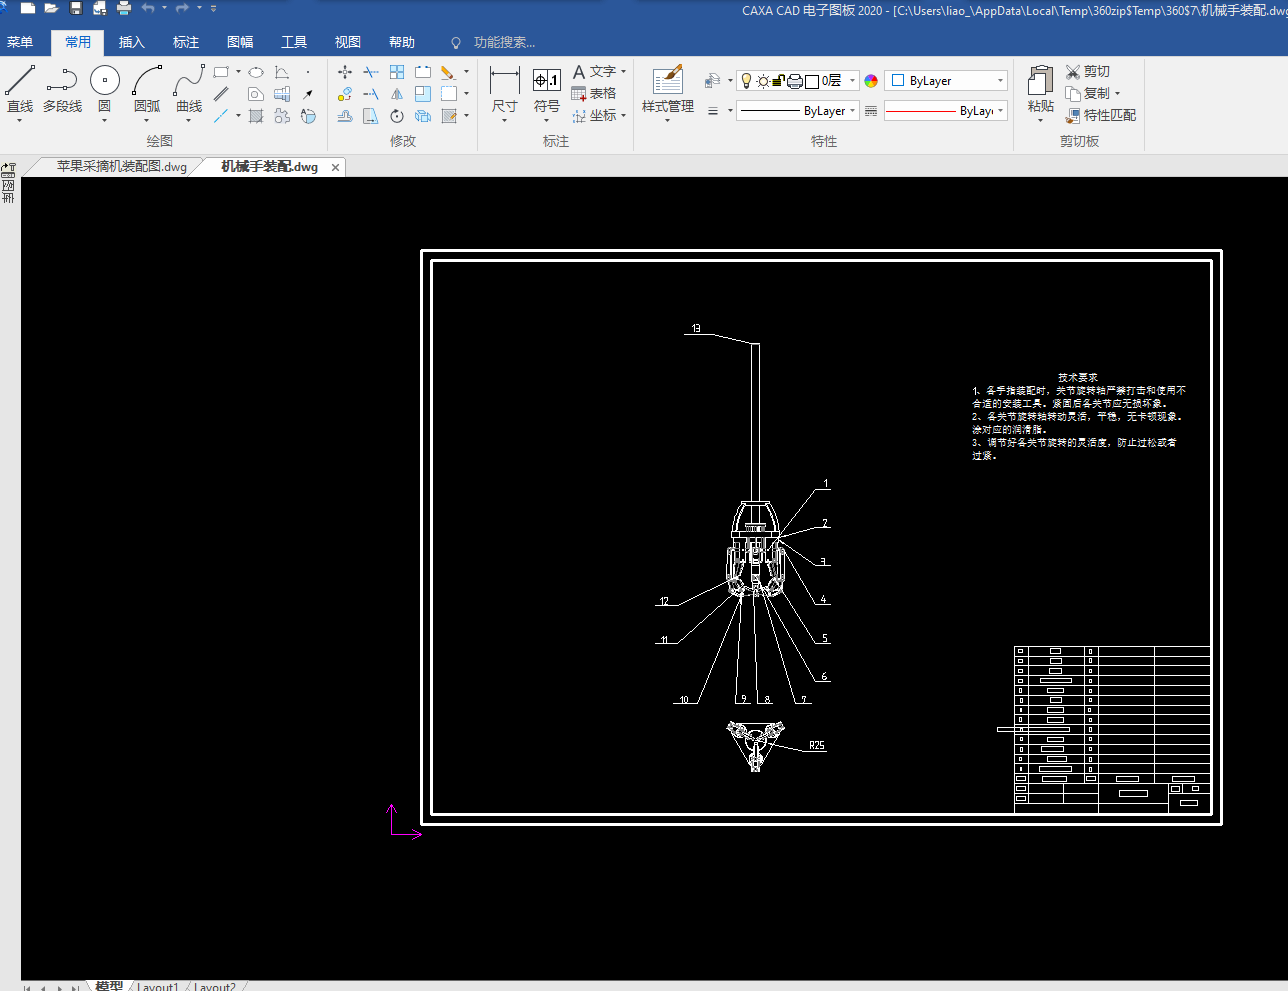Toggle the layer lightbulb on/off icon

point(746,81)
